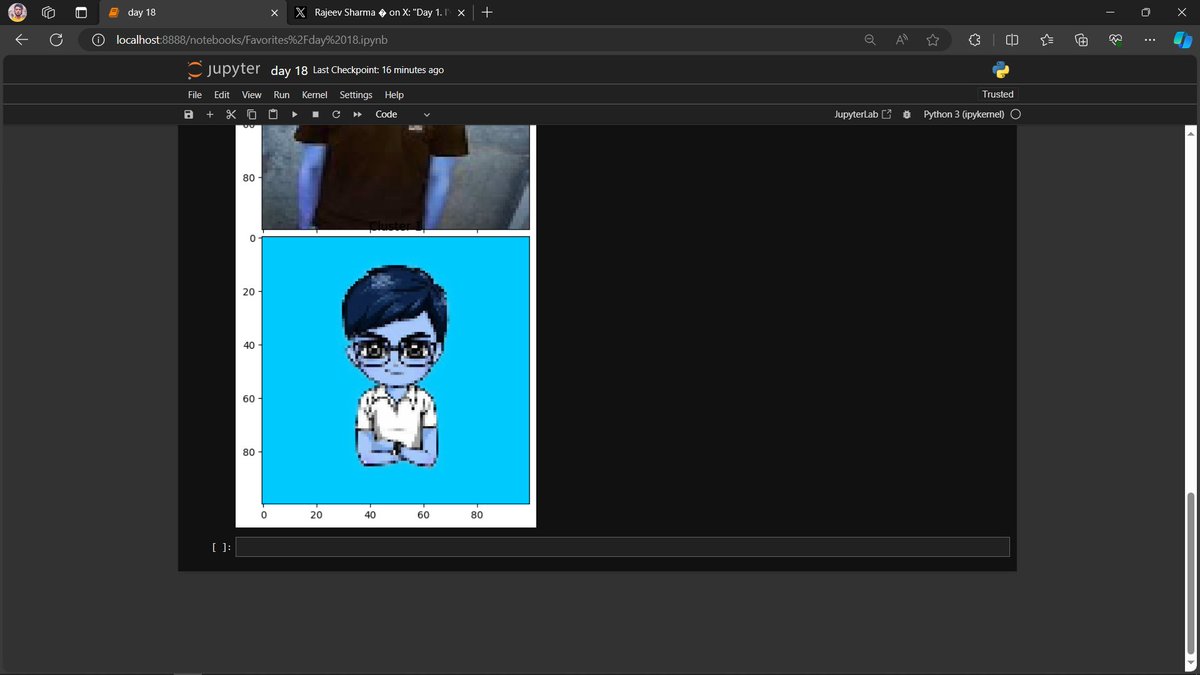1200x675 pixels.
Task: Open Browser essentials heart icon
Action: click(x=1116, y=40)
